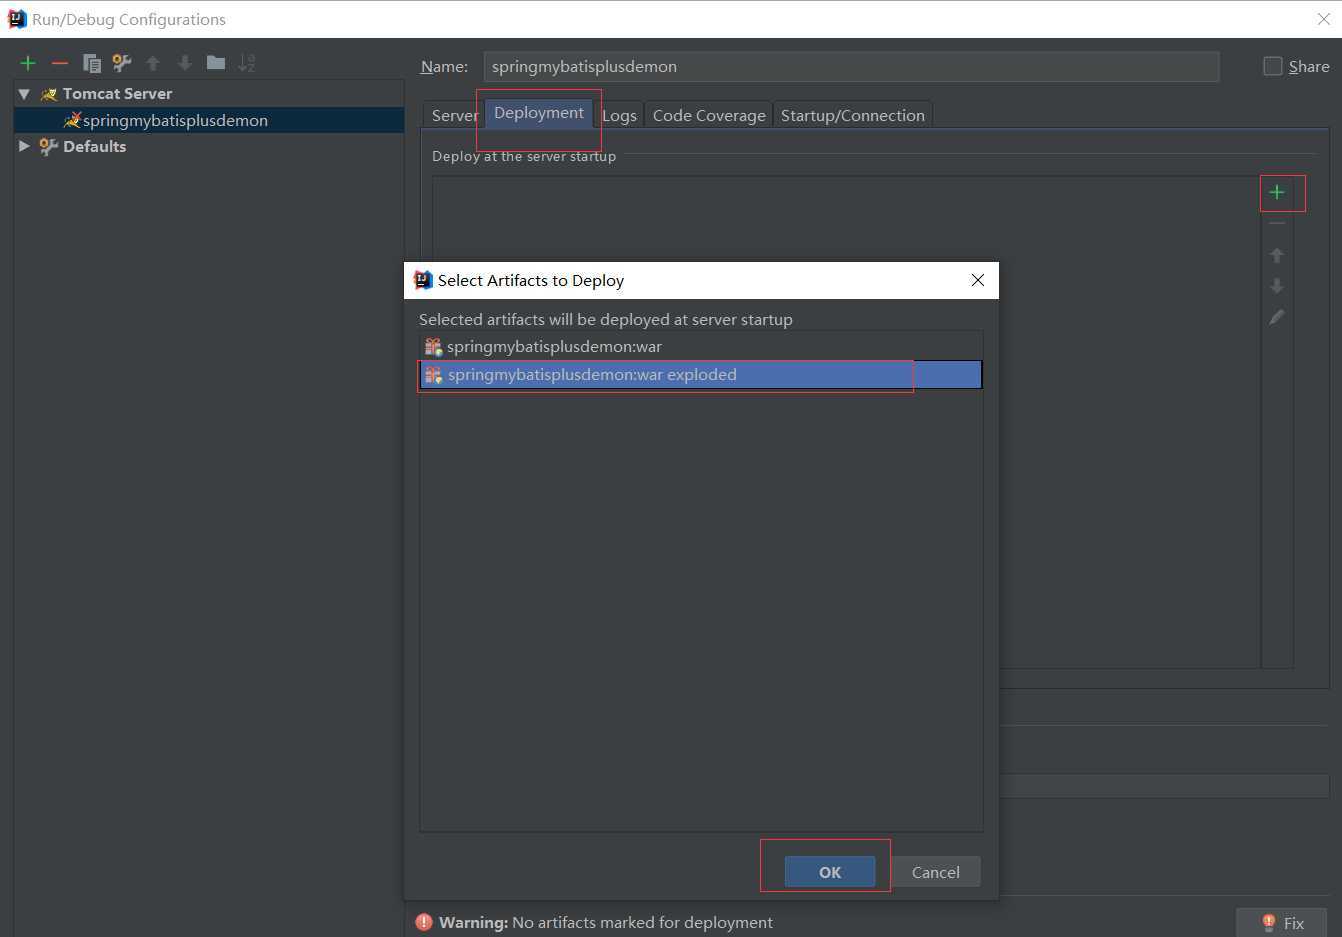Open edit defaults wrench icon
Image resolution: width=1342 pixels, height=937 pixels.
click(x=122, y=63)
